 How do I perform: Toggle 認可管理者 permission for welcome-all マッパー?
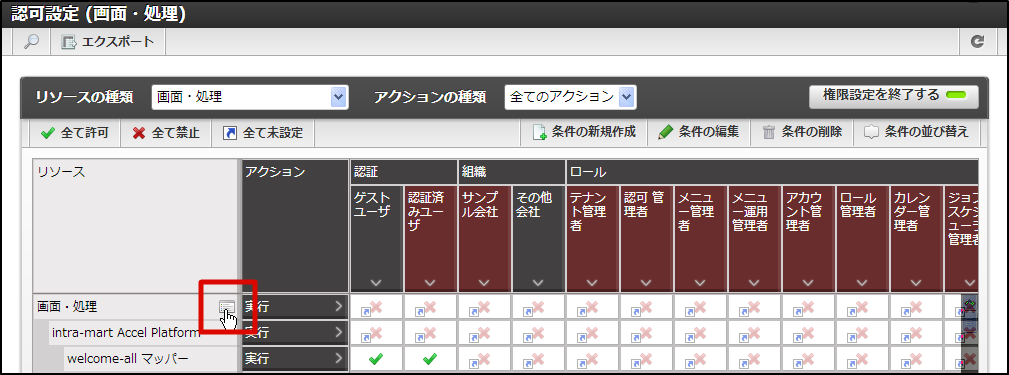[x=647, y=358]
